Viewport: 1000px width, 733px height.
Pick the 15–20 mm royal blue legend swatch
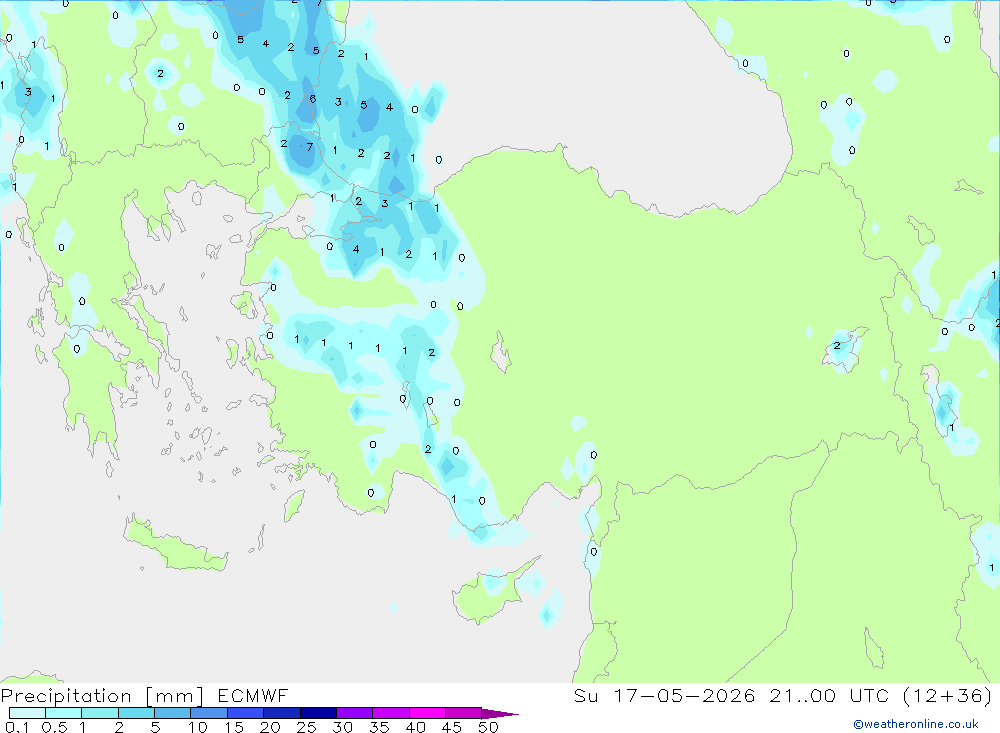pyautogui.click(x=246, y=713)
